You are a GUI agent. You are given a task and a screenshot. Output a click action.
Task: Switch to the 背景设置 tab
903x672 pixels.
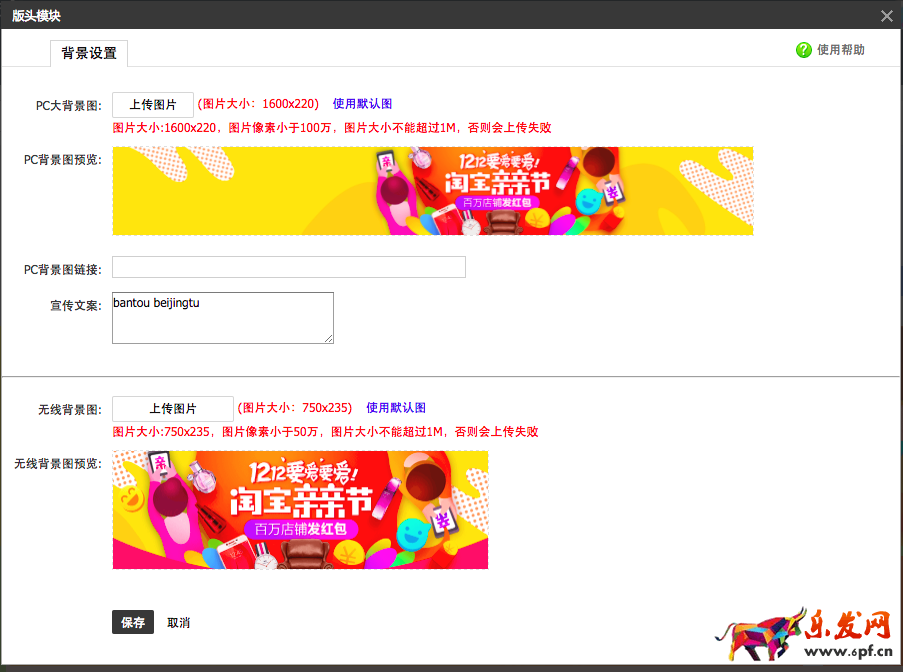coord(88,54)
